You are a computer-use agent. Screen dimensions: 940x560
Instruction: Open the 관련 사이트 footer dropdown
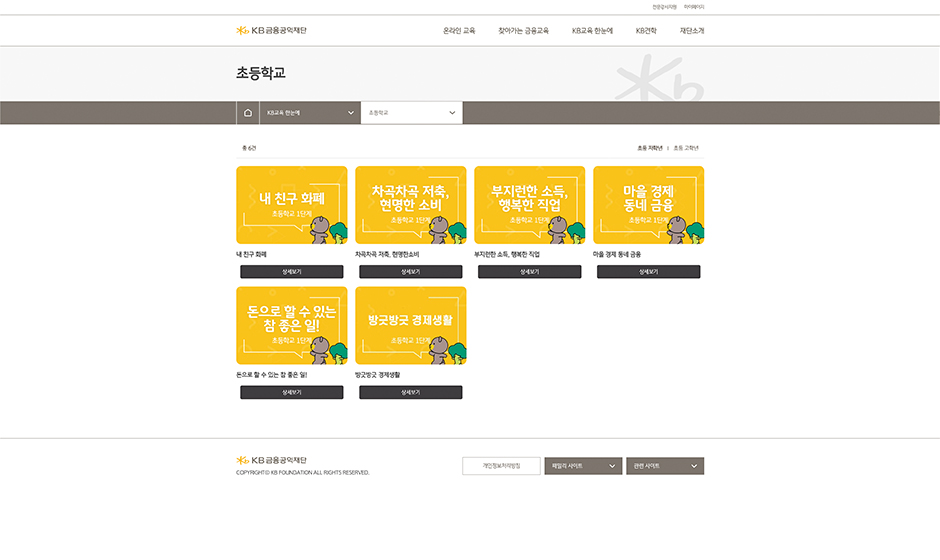pyautogui.click(x=665, y=466)
